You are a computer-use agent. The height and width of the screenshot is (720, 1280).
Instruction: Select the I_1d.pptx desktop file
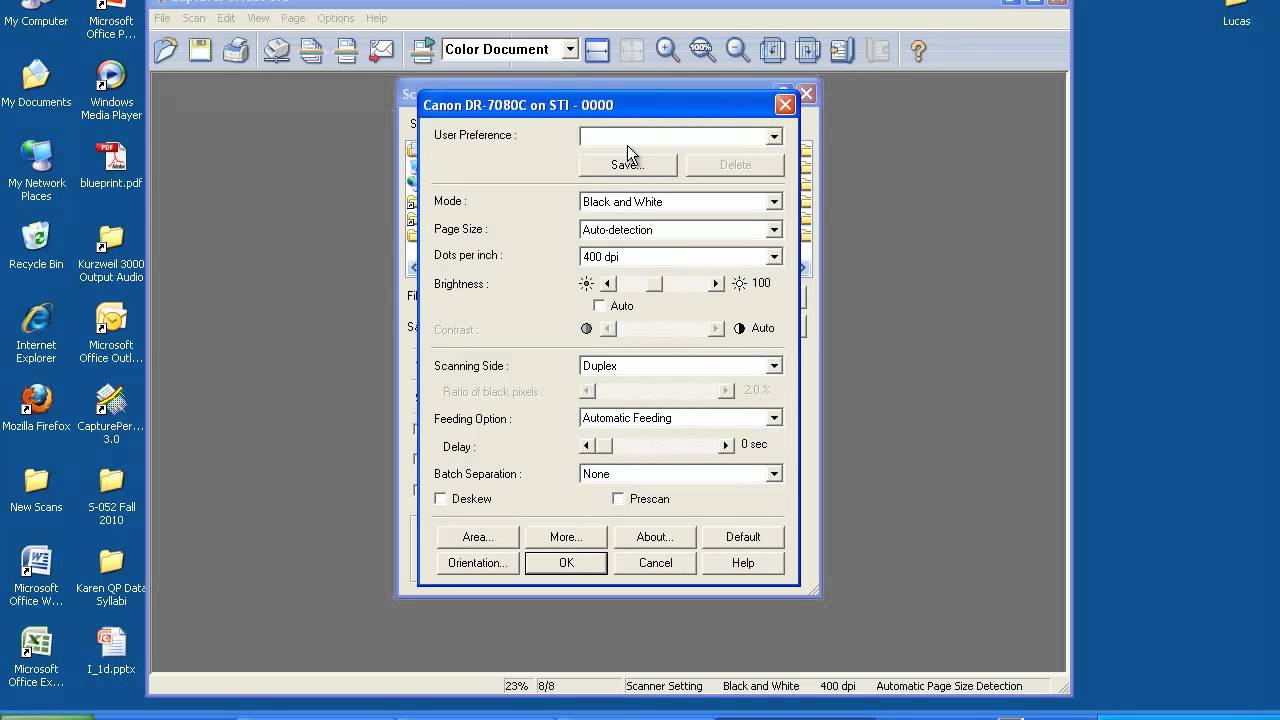(x=111, y=651)
